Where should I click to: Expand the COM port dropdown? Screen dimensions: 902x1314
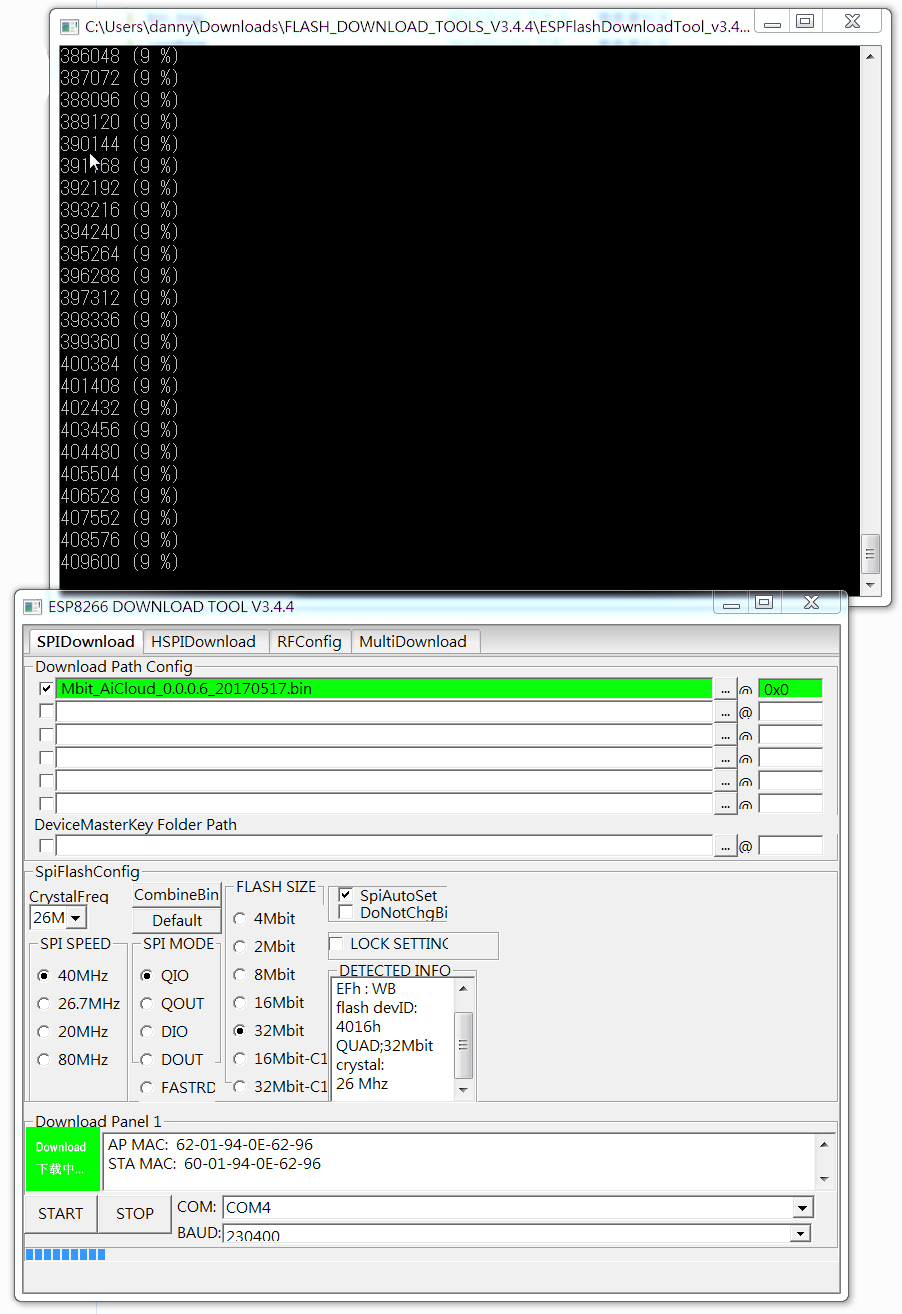click(801, 1208)
